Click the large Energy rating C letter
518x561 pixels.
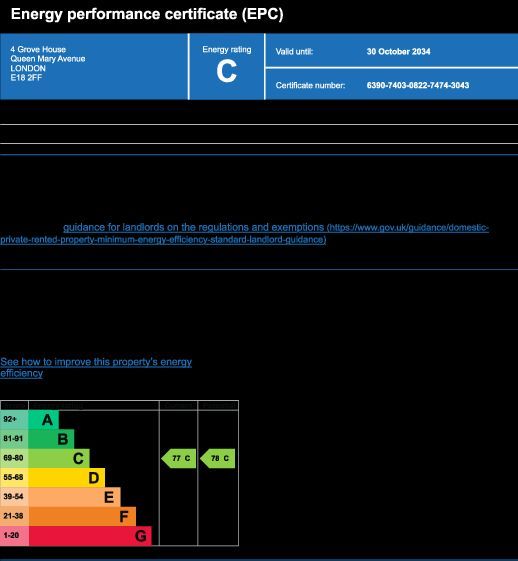(x=226, y=71)
